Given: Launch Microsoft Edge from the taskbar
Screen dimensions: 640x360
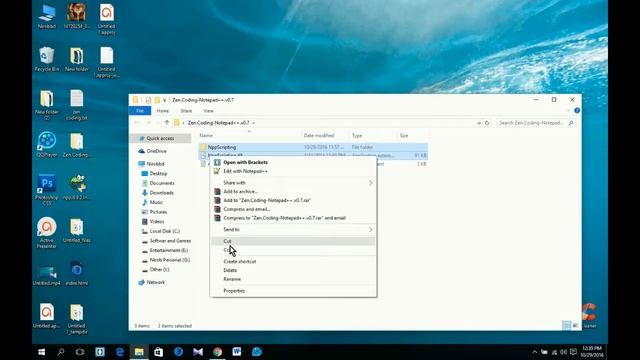Looking at the screenshot, I should click(x=120, y=352).
